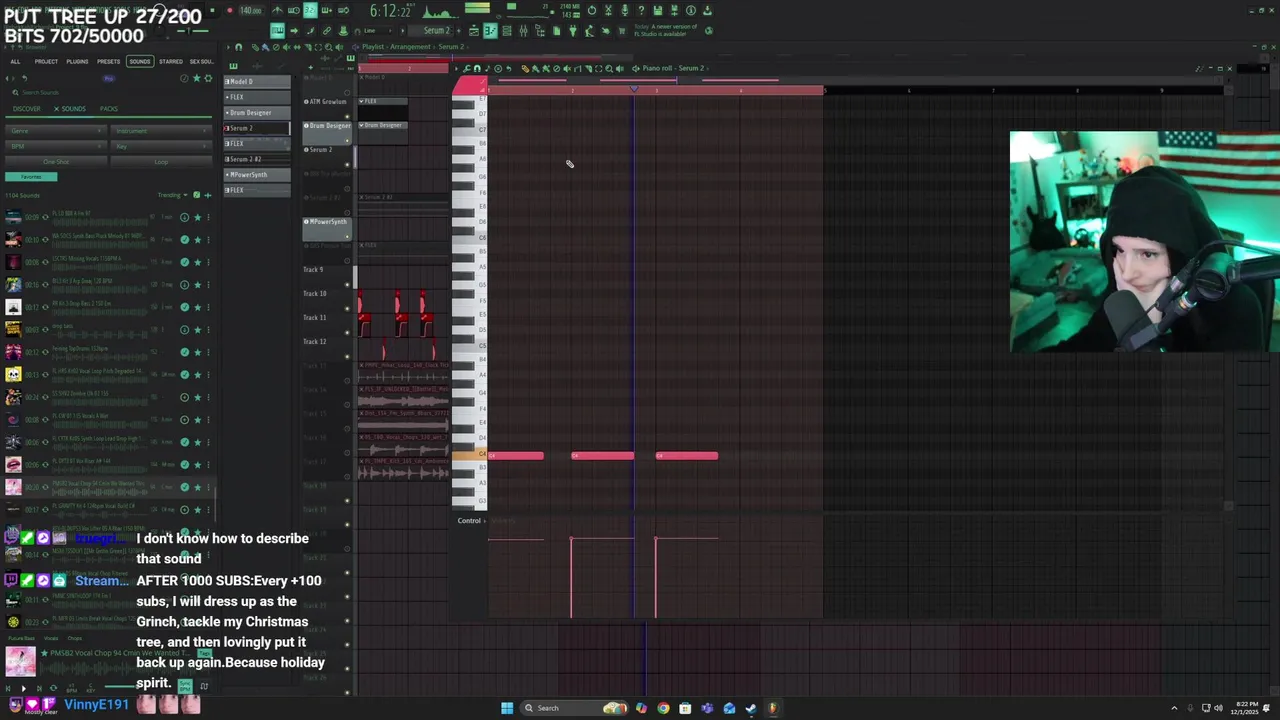The image size is (1280, 720).
Task: Open the mixer from main toolbar
Action: coord(523,30)
